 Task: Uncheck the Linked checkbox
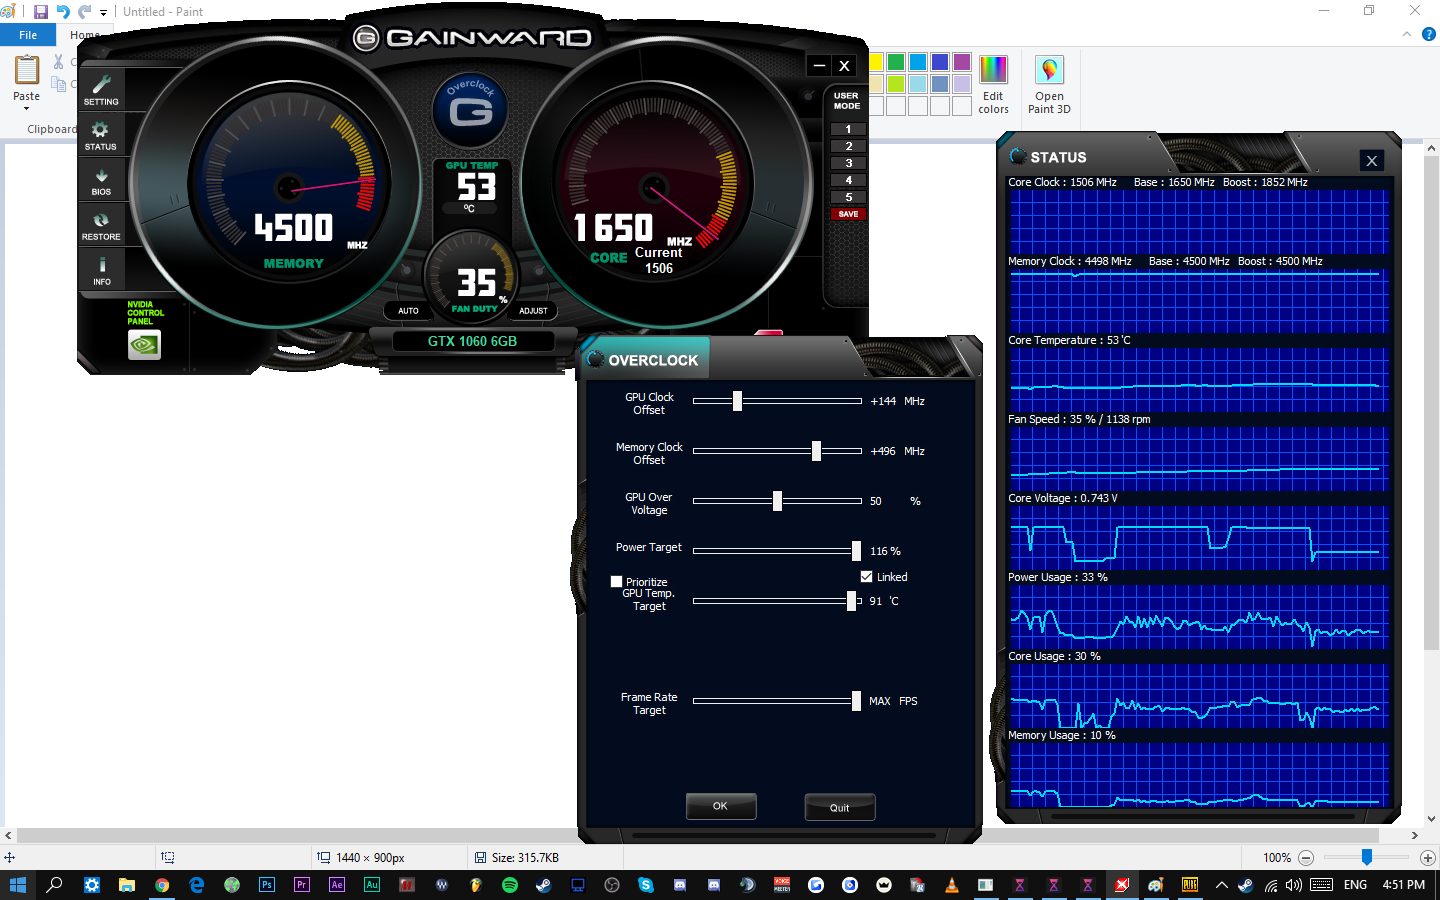(x=866, y=577)
